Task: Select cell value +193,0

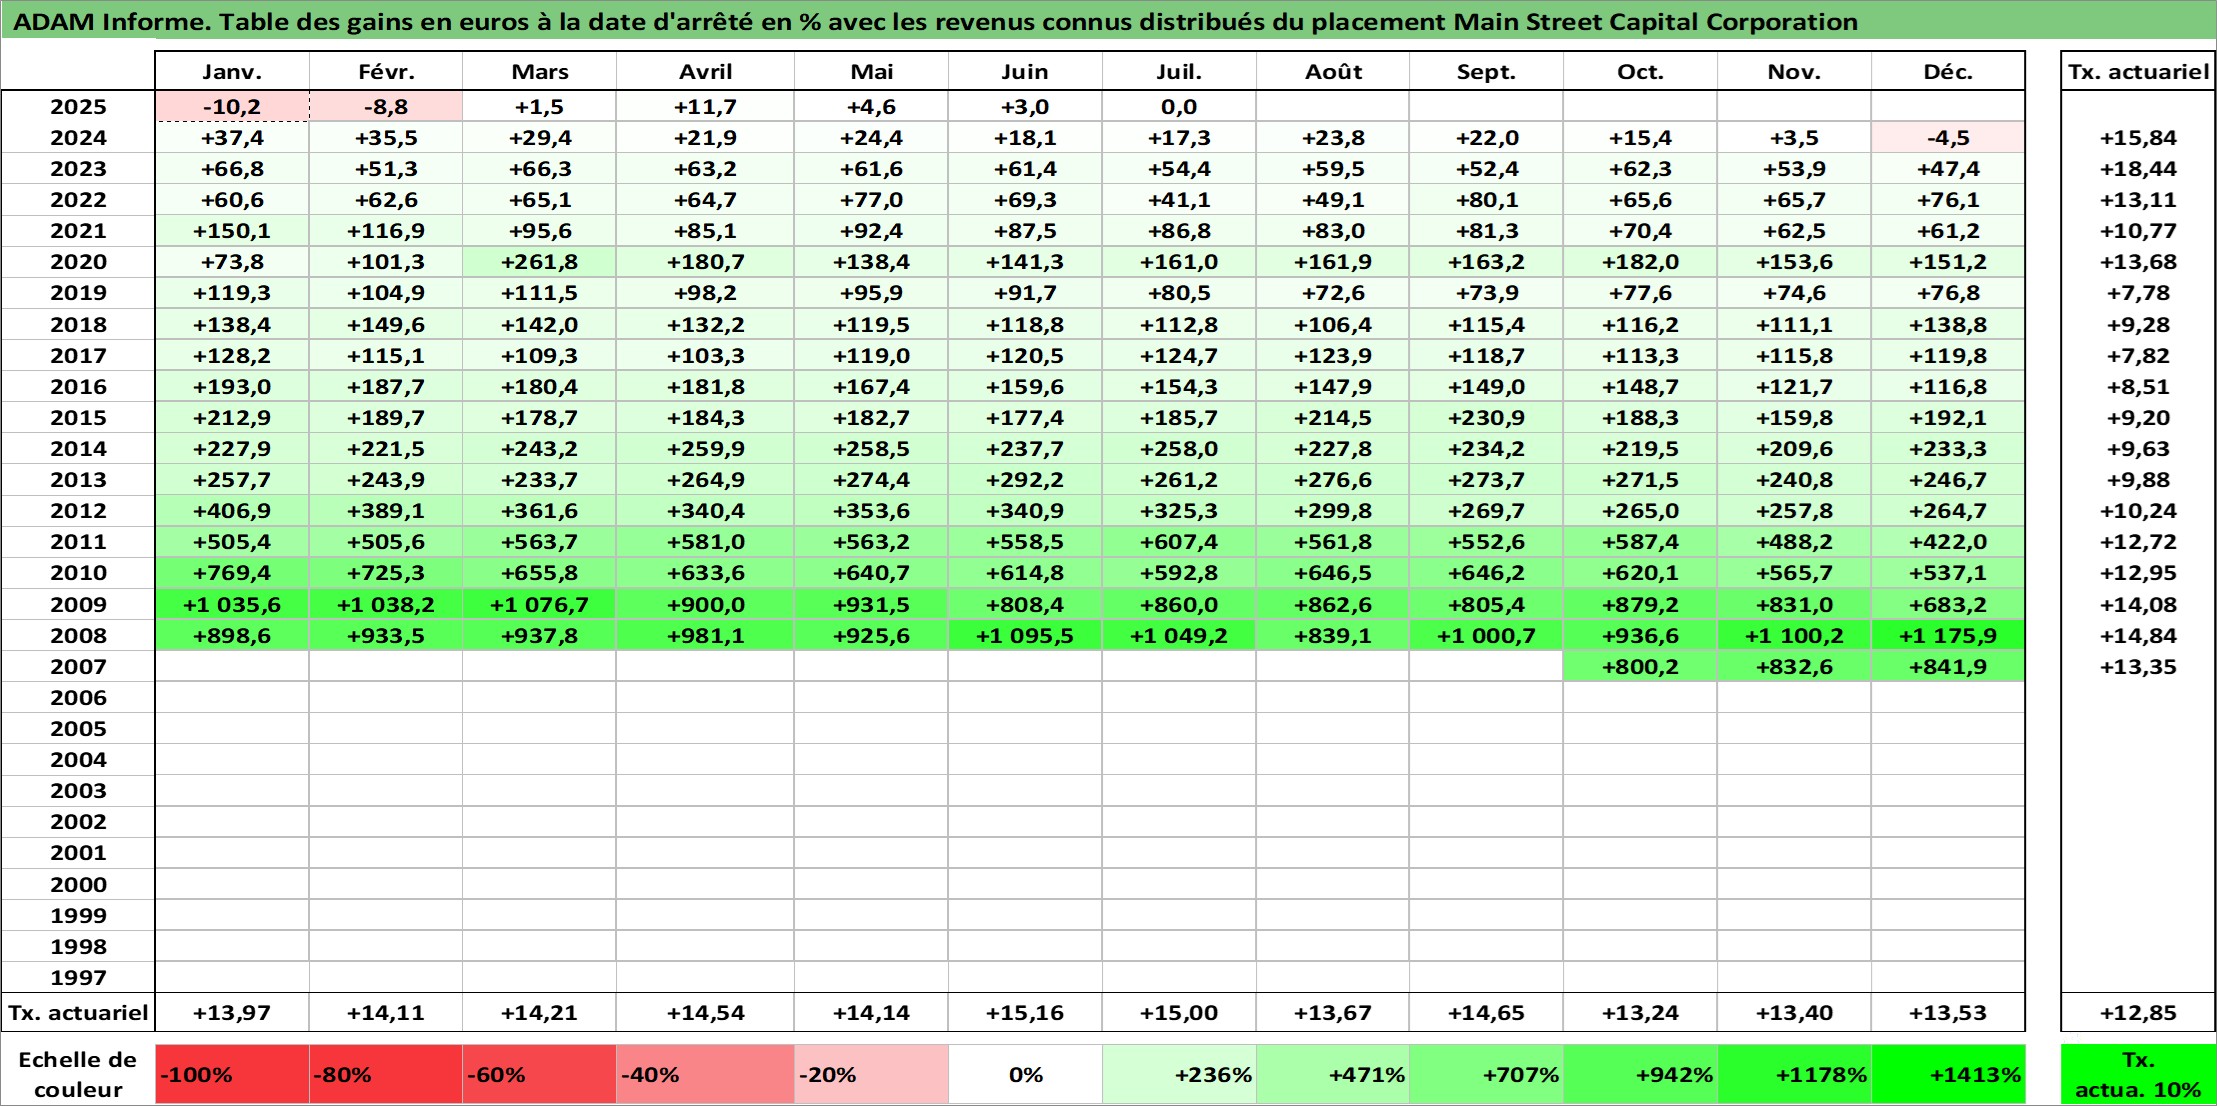Action: pos(232,387)
